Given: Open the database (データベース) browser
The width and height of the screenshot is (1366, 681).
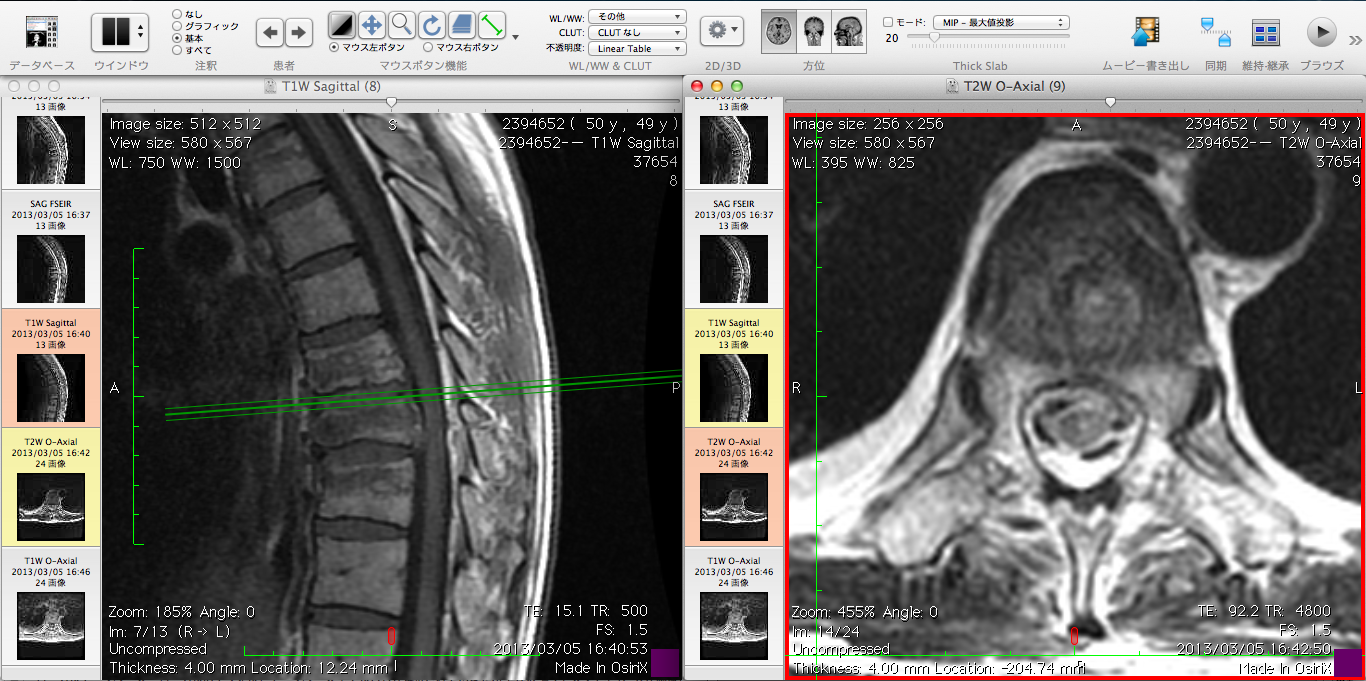Looking at the screenshot, I should [42, 33].
